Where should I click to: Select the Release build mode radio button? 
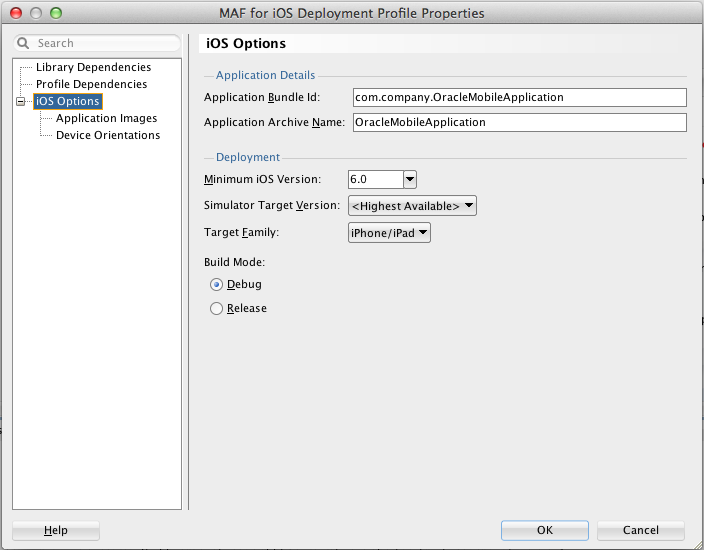216,308
